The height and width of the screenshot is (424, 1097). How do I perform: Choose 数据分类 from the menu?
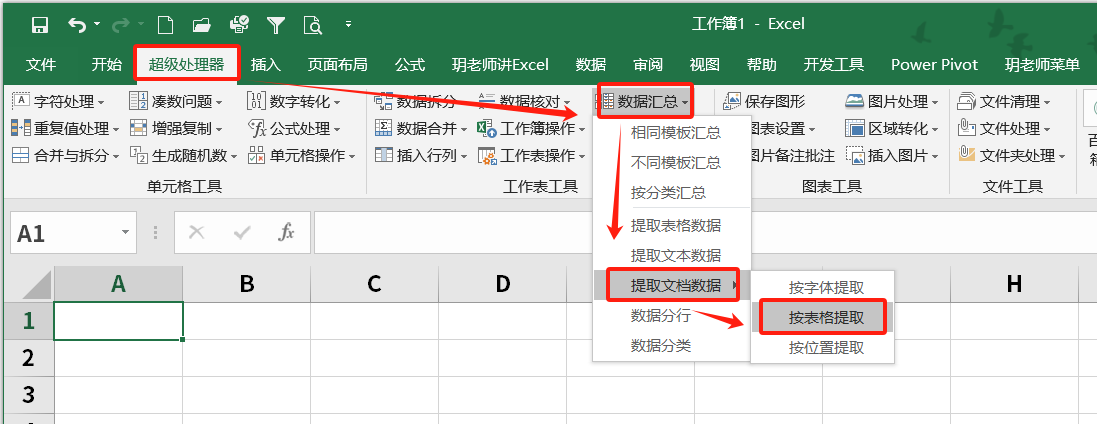click(660, 345)
